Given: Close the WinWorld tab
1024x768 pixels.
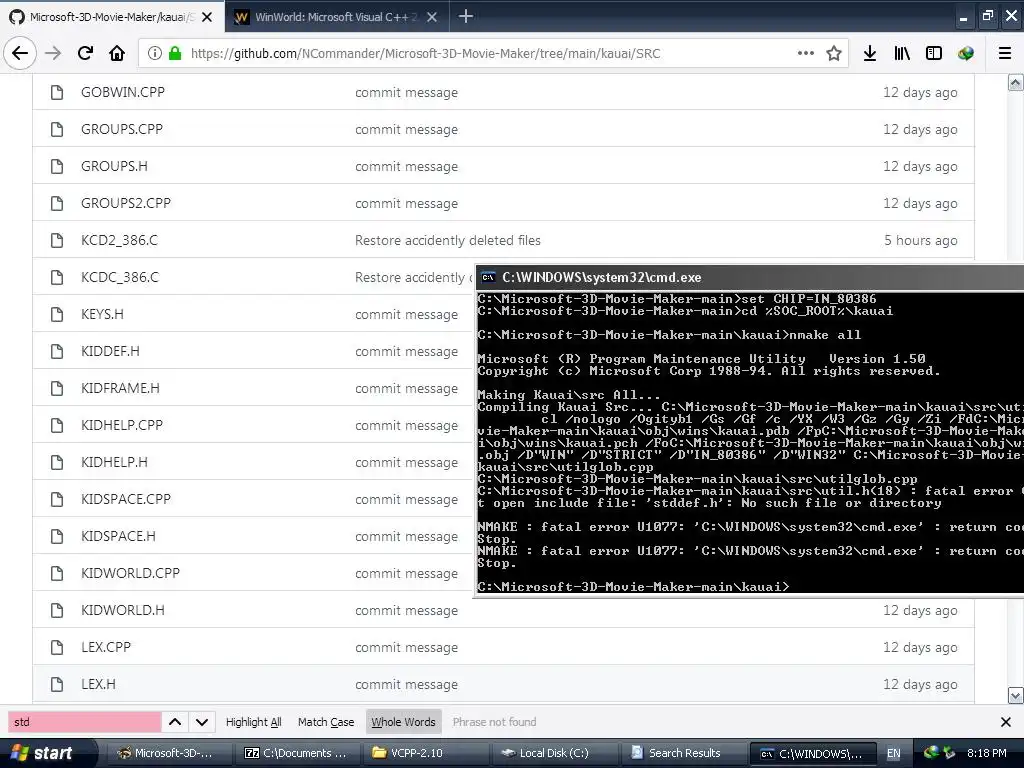Looking at the screenshot, I should [x=432, y=17].
